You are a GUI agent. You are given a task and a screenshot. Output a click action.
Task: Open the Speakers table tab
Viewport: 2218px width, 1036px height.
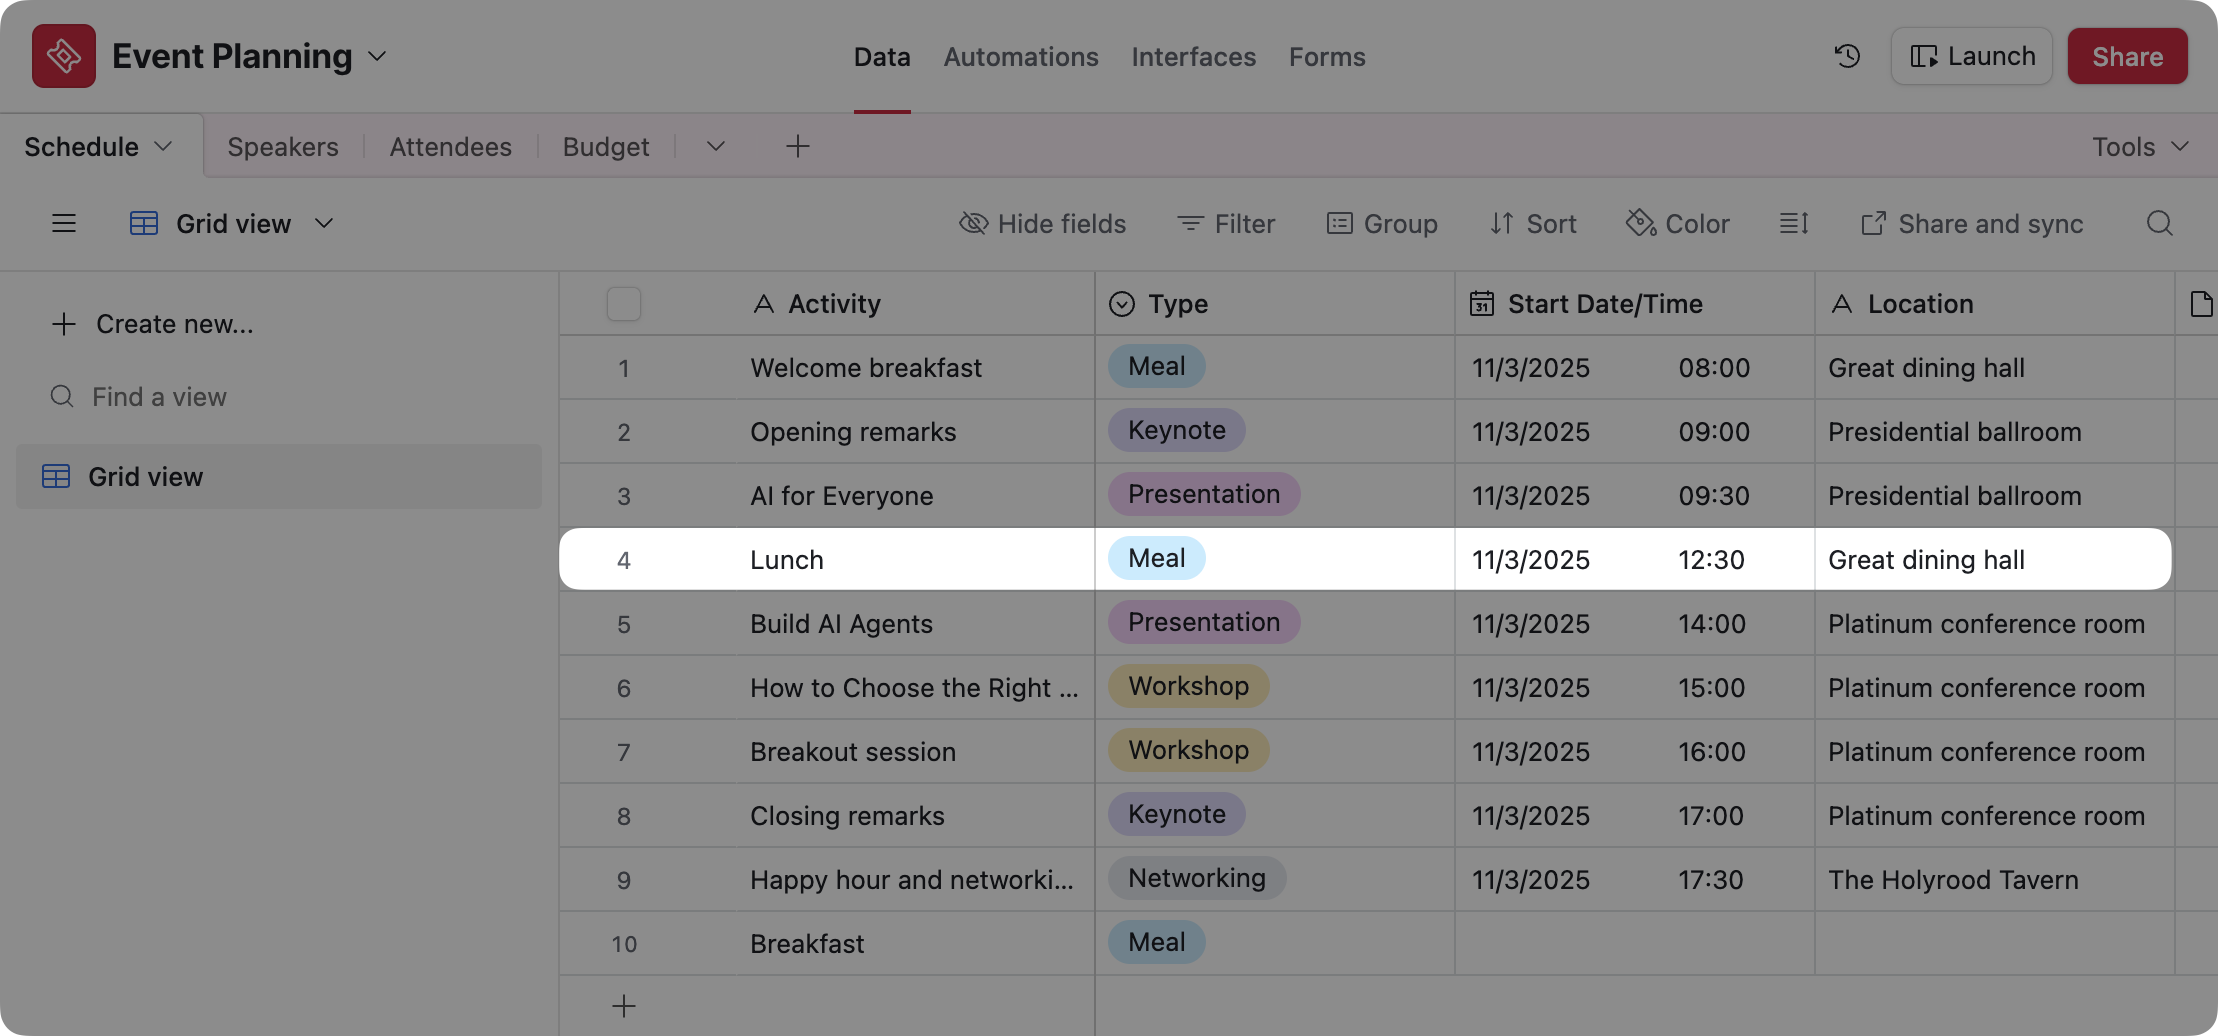(x=283, y=147)
